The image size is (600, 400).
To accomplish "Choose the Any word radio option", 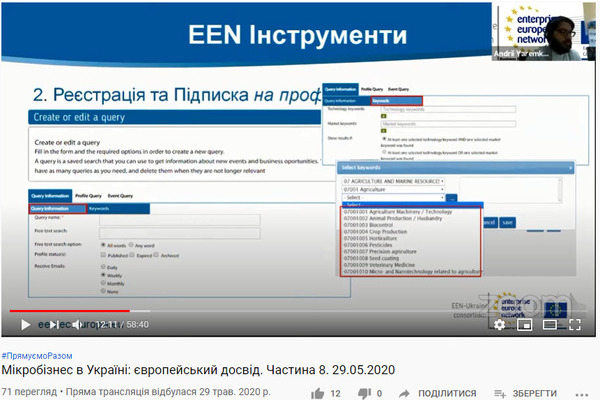I will point(131,245).
